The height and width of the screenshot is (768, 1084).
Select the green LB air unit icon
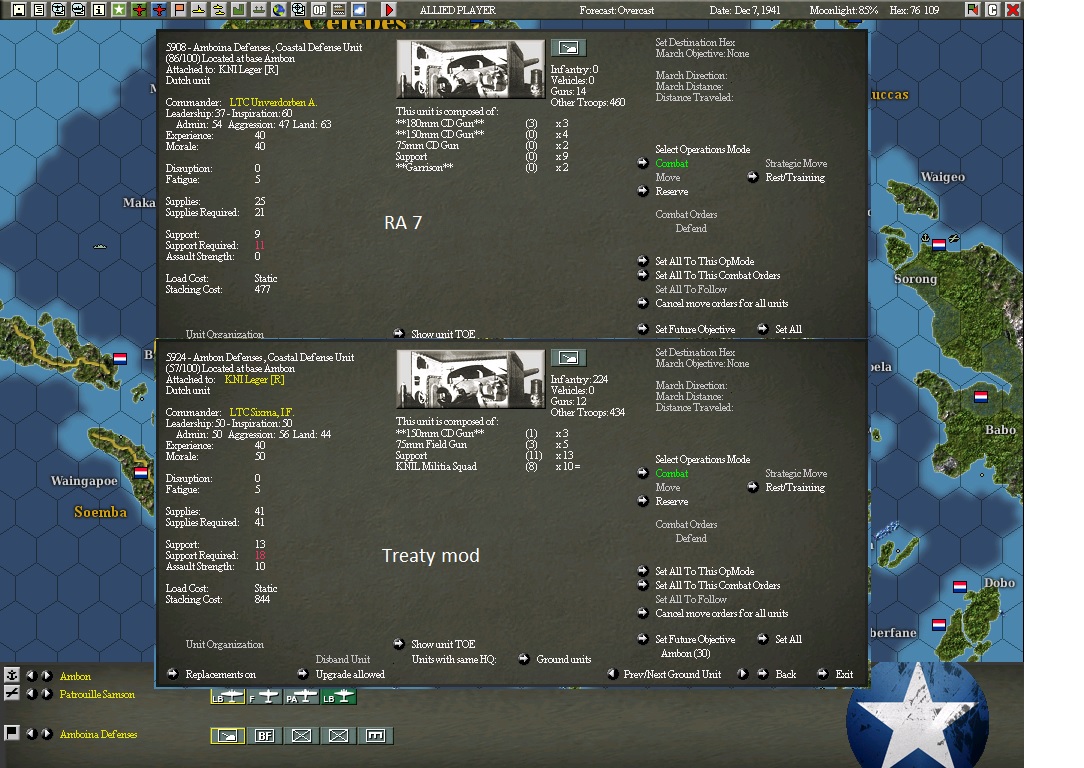(x=339, y=697)
